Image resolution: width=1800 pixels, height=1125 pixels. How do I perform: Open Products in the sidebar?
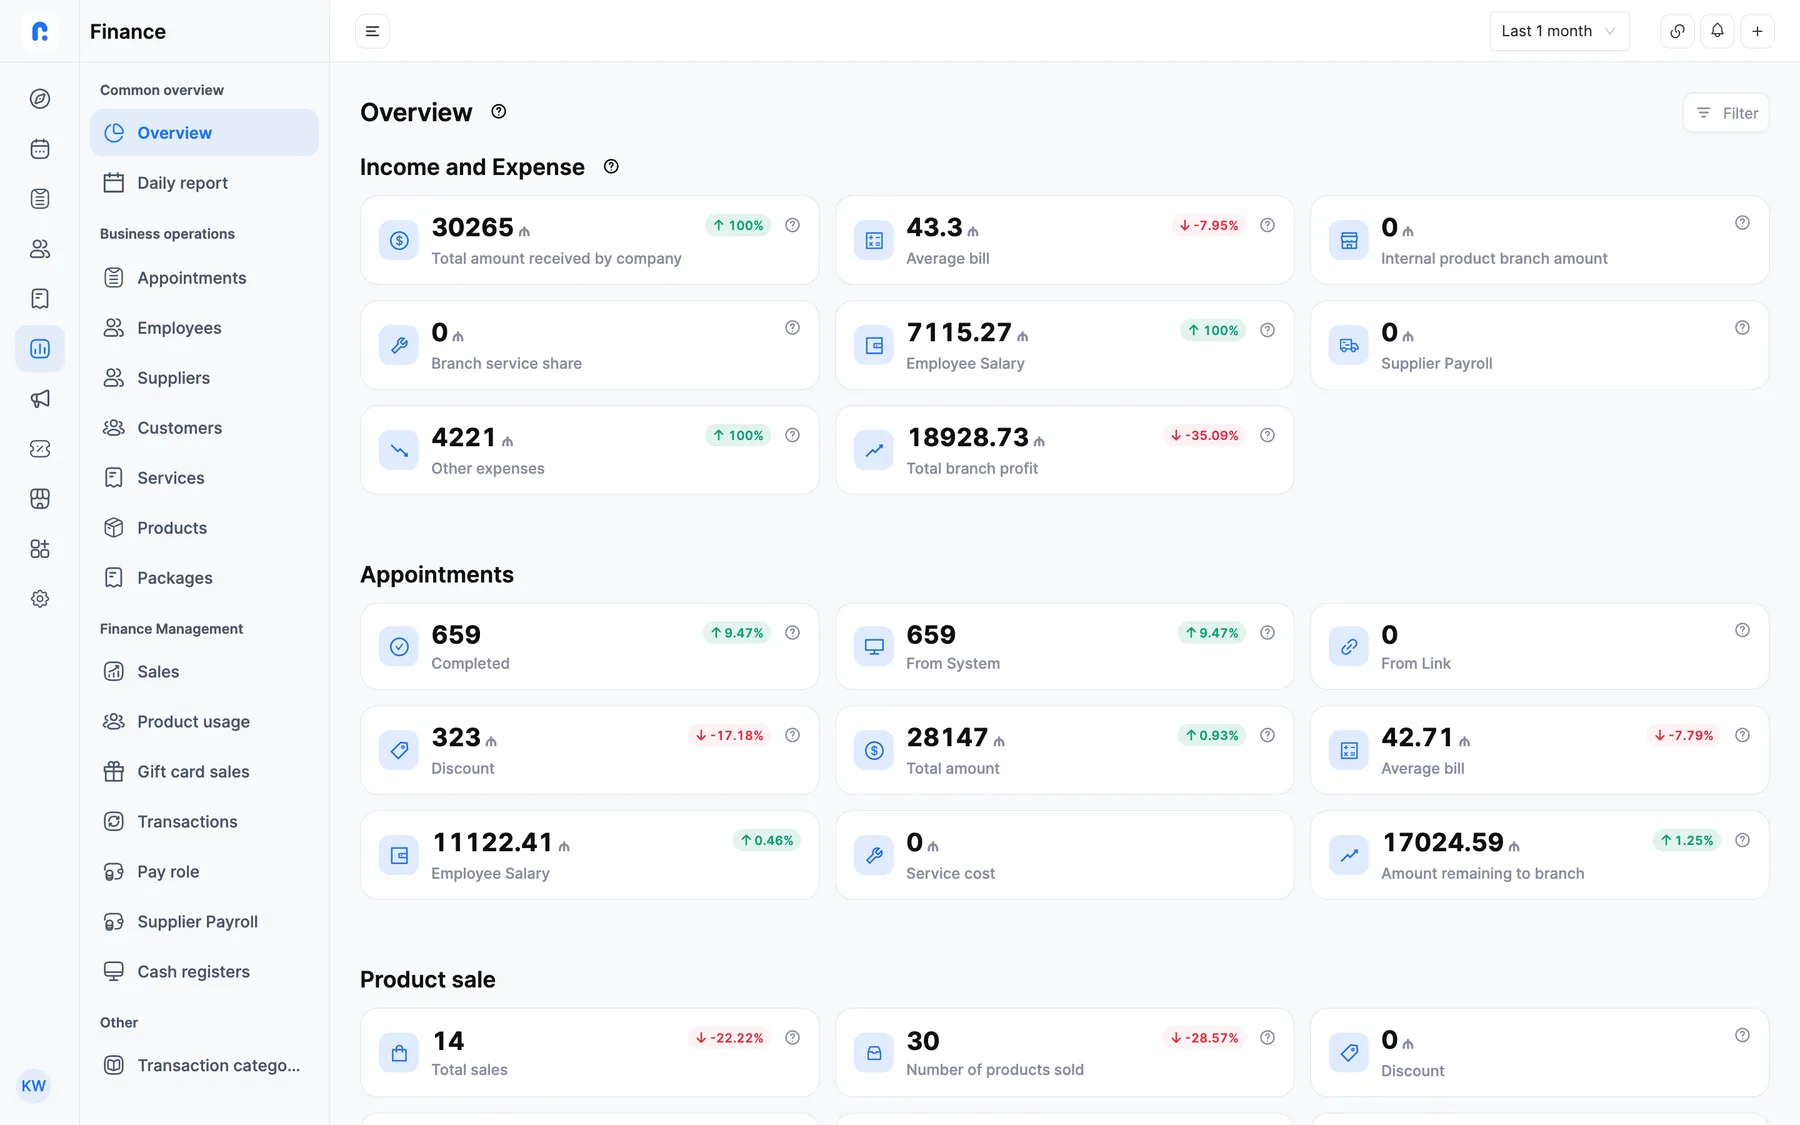[204, 528]
